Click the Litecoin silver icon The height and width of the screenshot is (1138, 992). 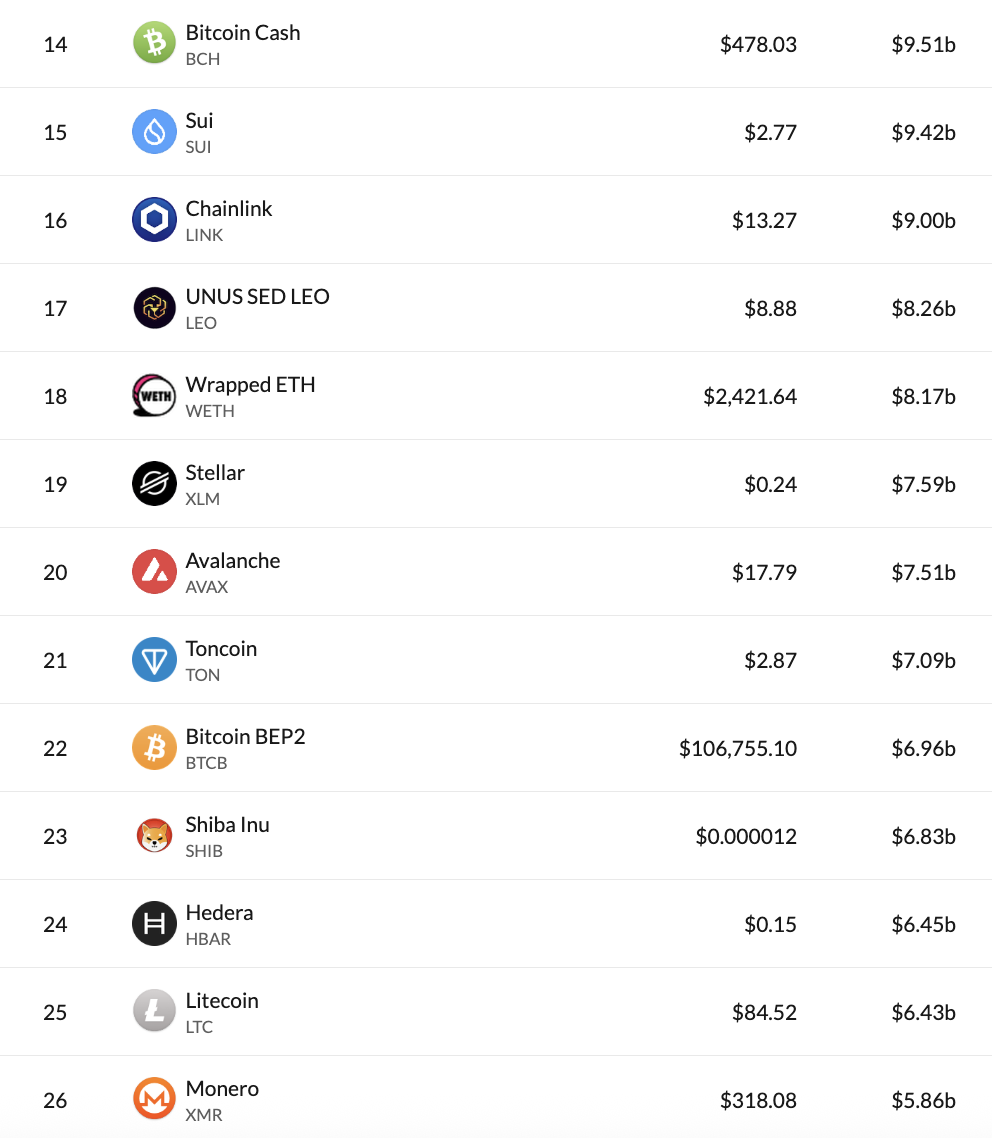154,1012
